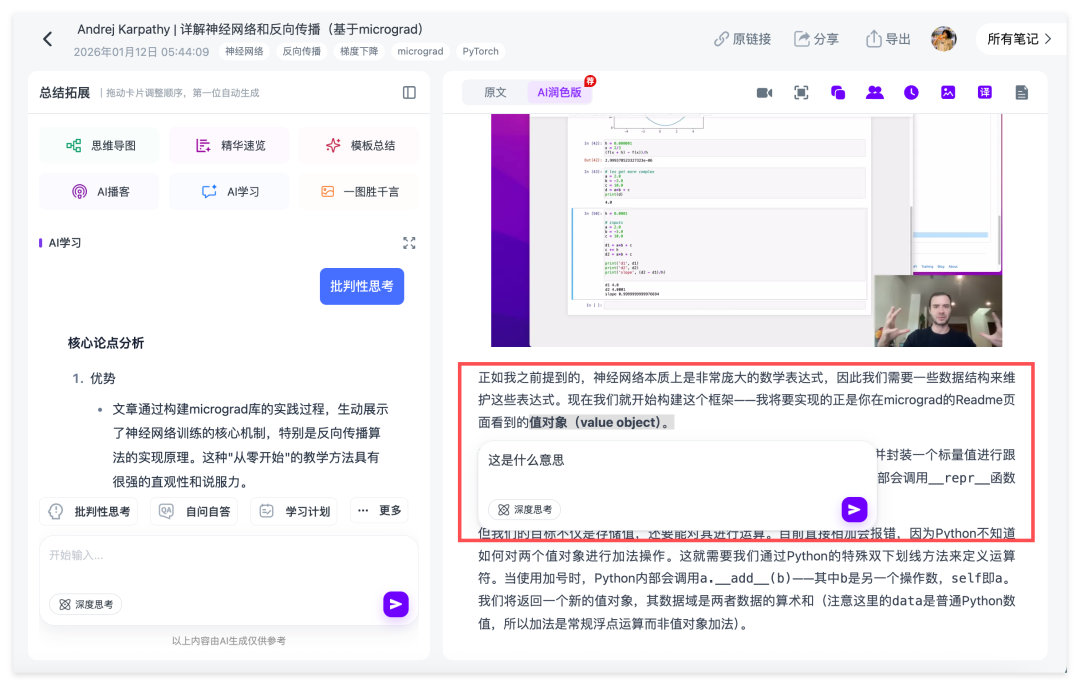Open the 一图胜千言 card

[x=359, y=191]
